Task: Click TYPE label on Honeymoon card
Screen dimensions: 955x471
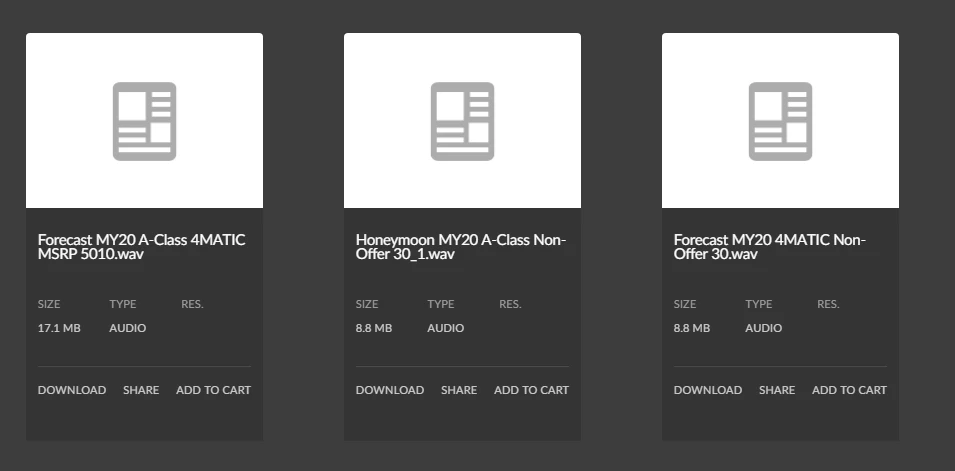Action: (x=441, y=304)
